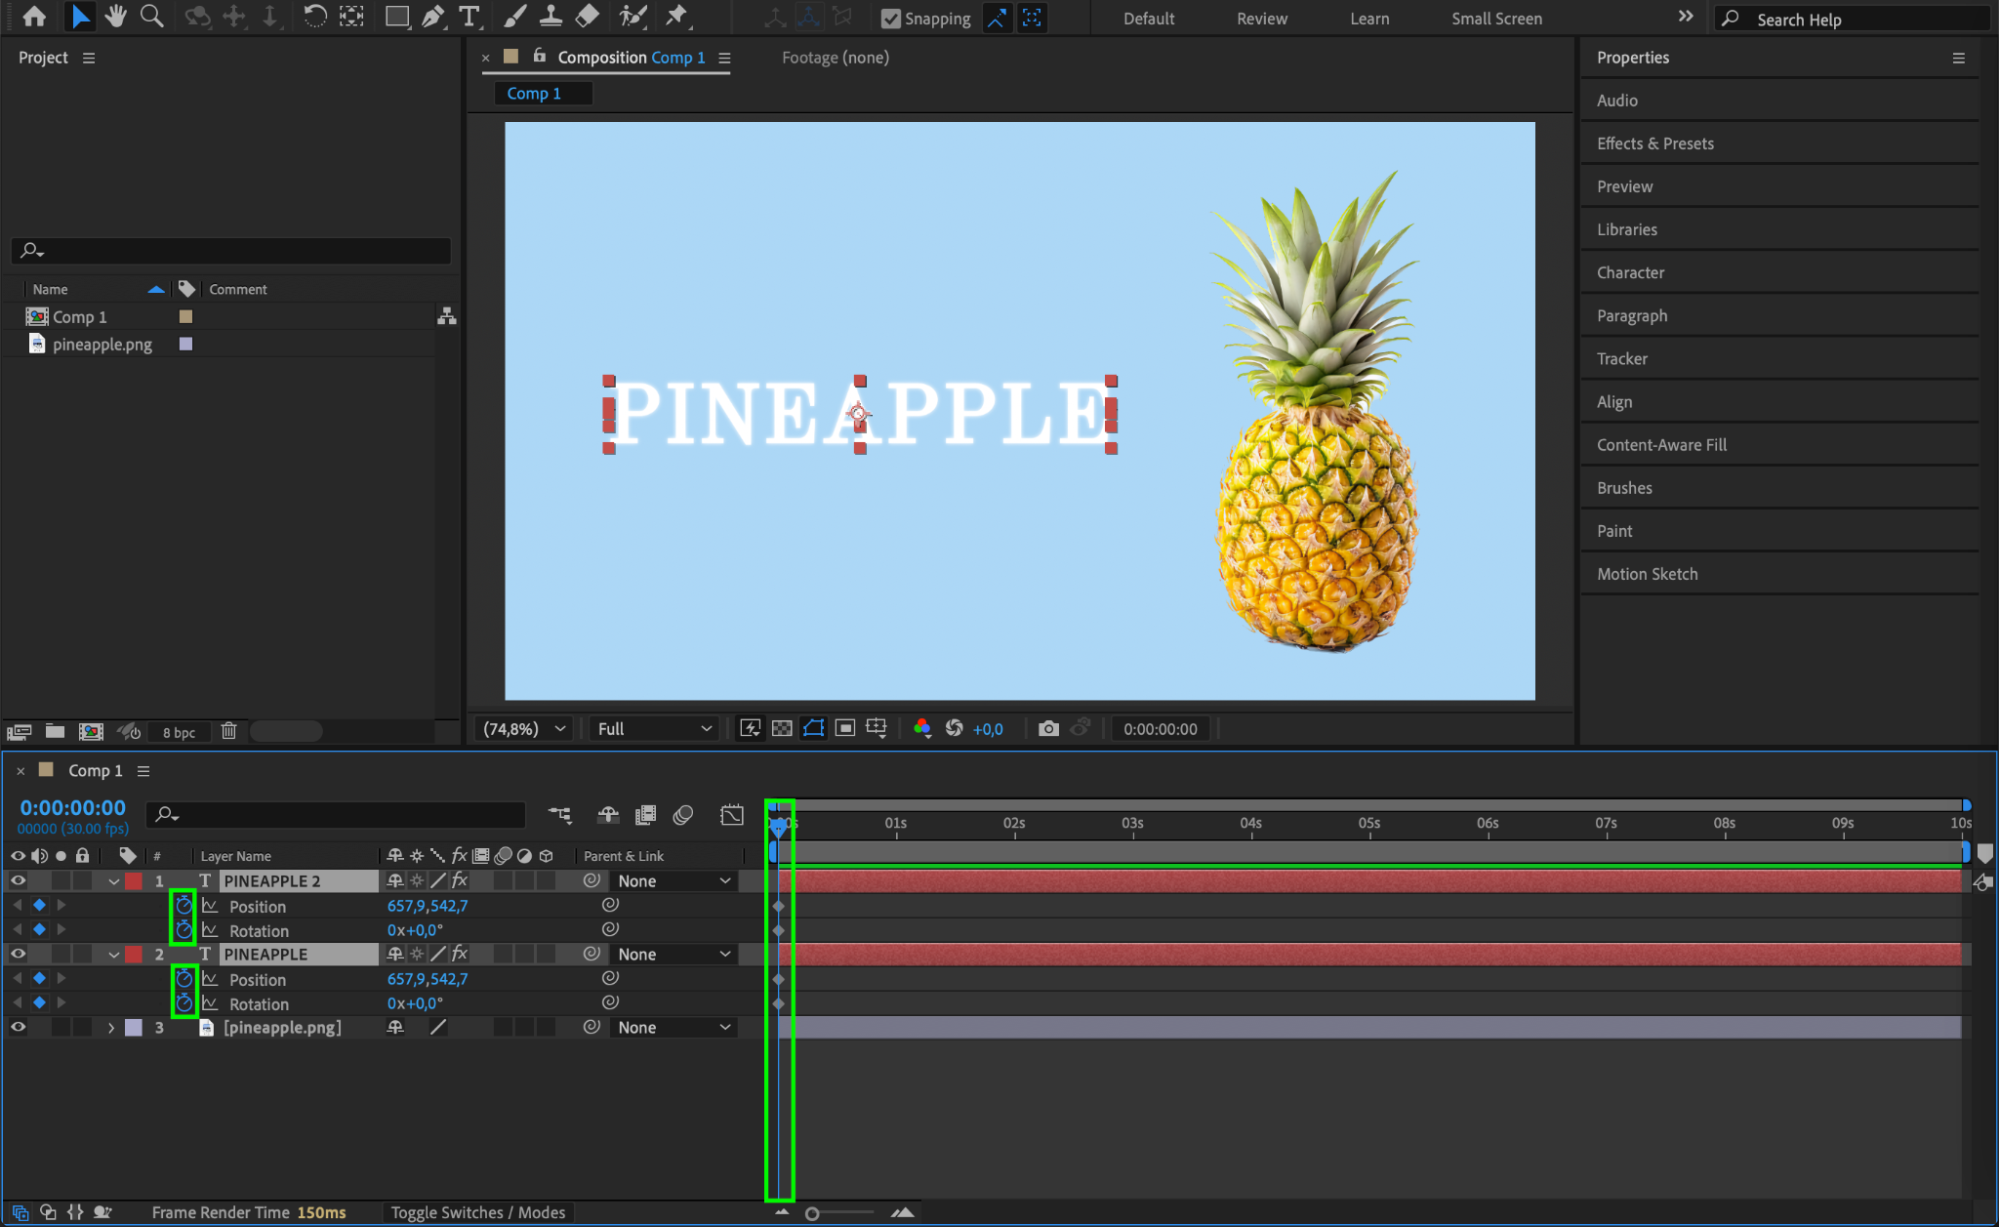Open the Full resolution dropdown
1999x1227 pixels.
tap(654, 728)
